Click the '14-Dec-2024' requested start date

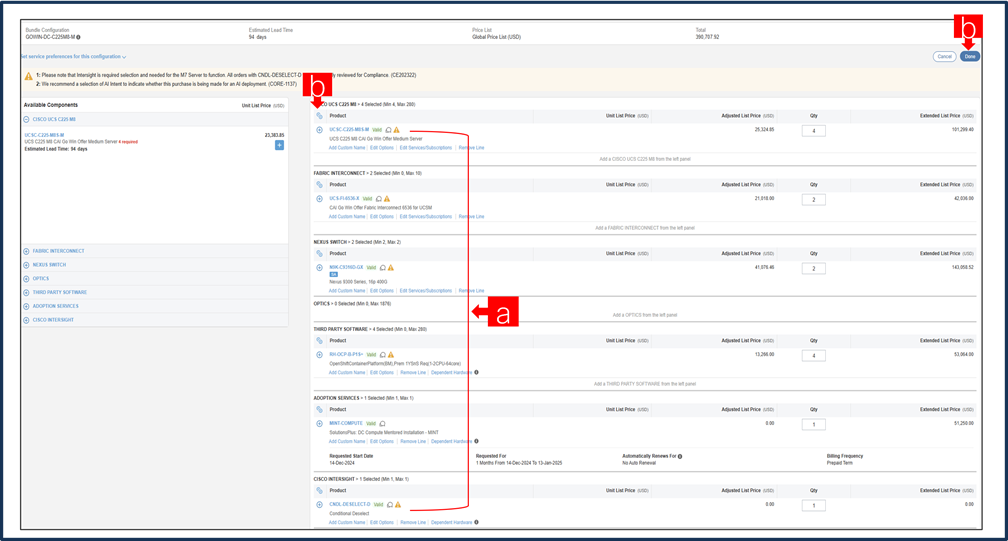342,463
